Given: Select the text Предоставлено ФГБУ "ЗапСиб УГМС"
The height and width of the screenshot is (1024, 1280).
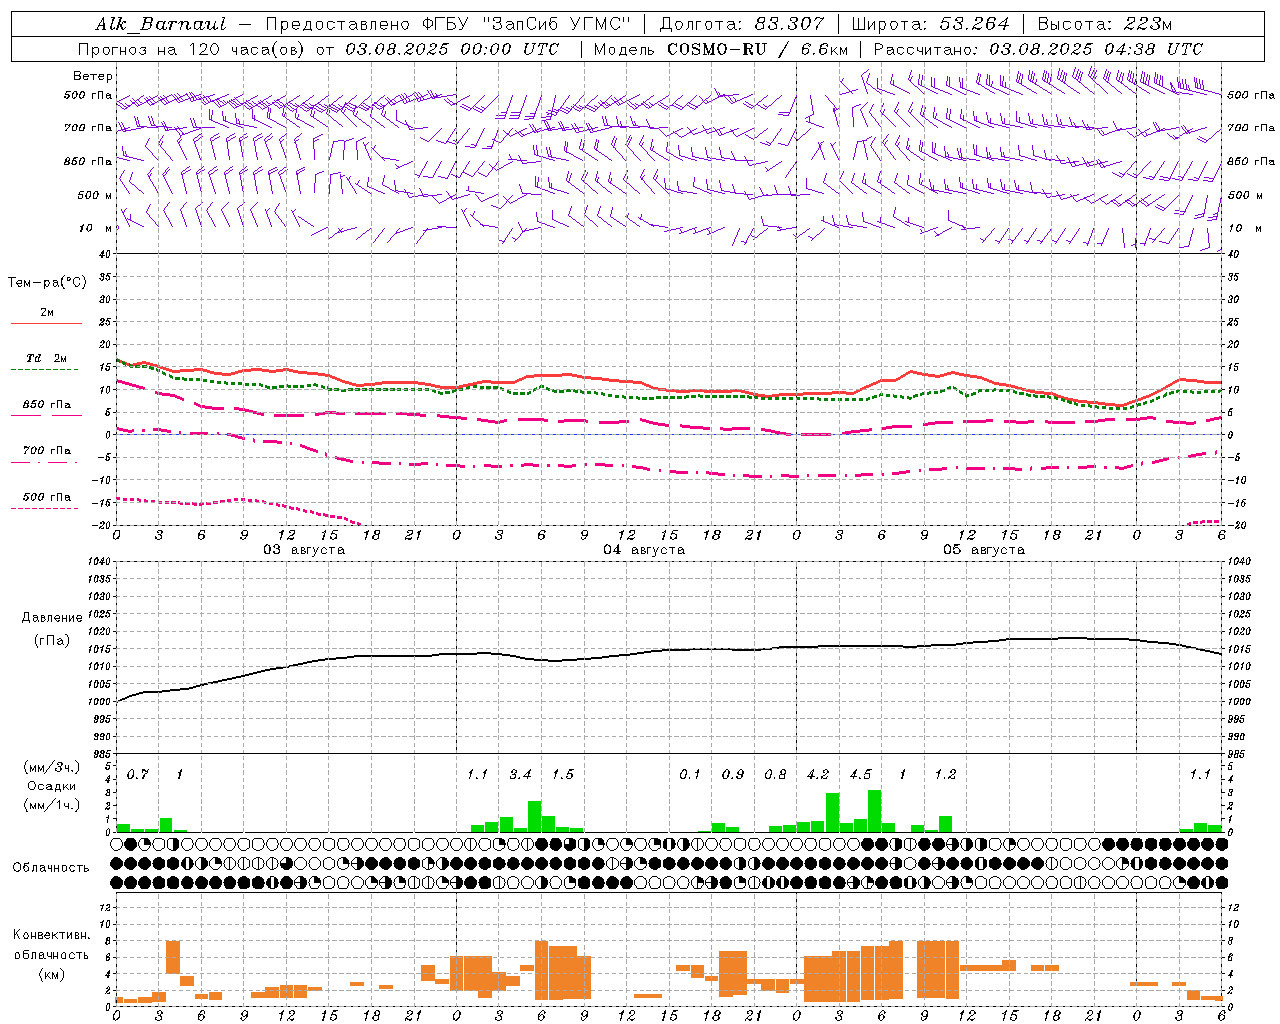Looking at the screenshot, I should click(449, 24).
